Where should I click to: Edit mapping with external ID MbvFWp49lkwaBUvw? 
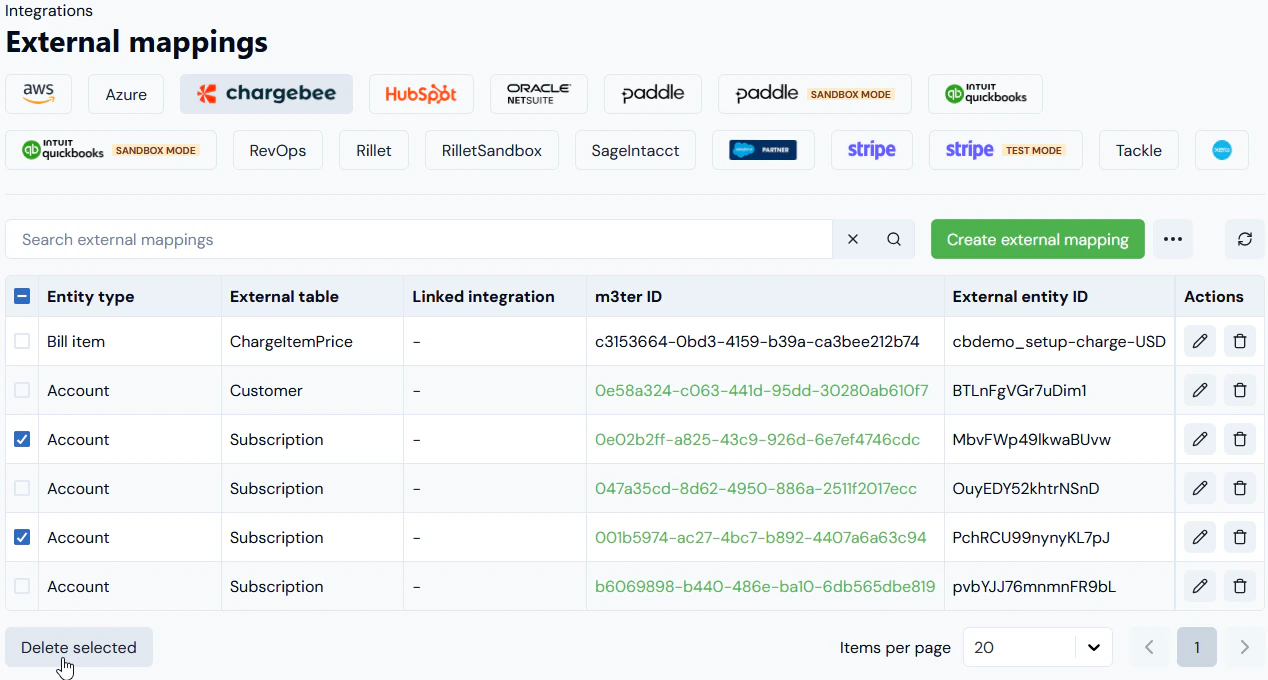click(x=1200, y=439)
